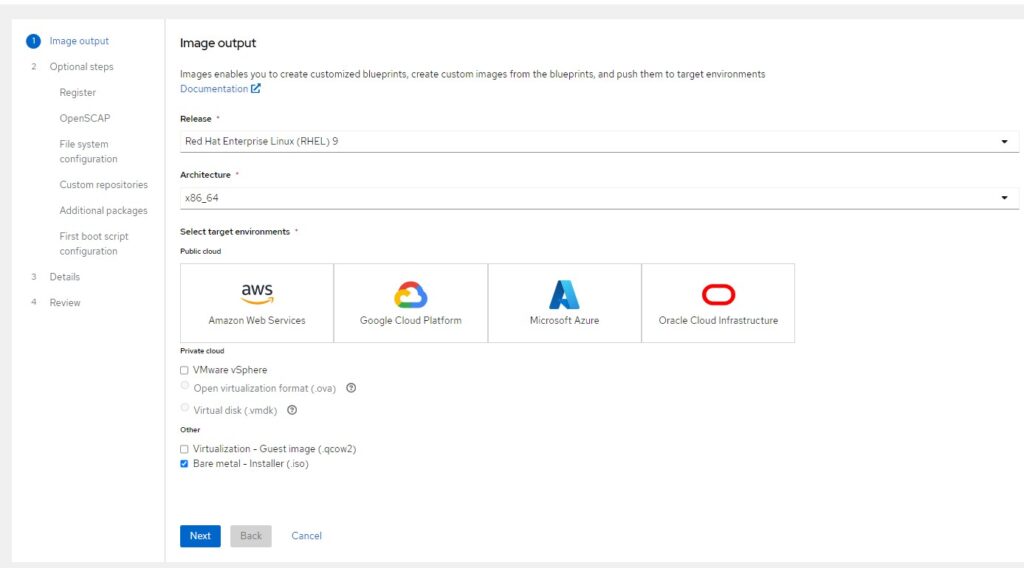1024x568 pixels.
Task: Open help icon for Open virtualization format
Action: [x=351, y=388]
